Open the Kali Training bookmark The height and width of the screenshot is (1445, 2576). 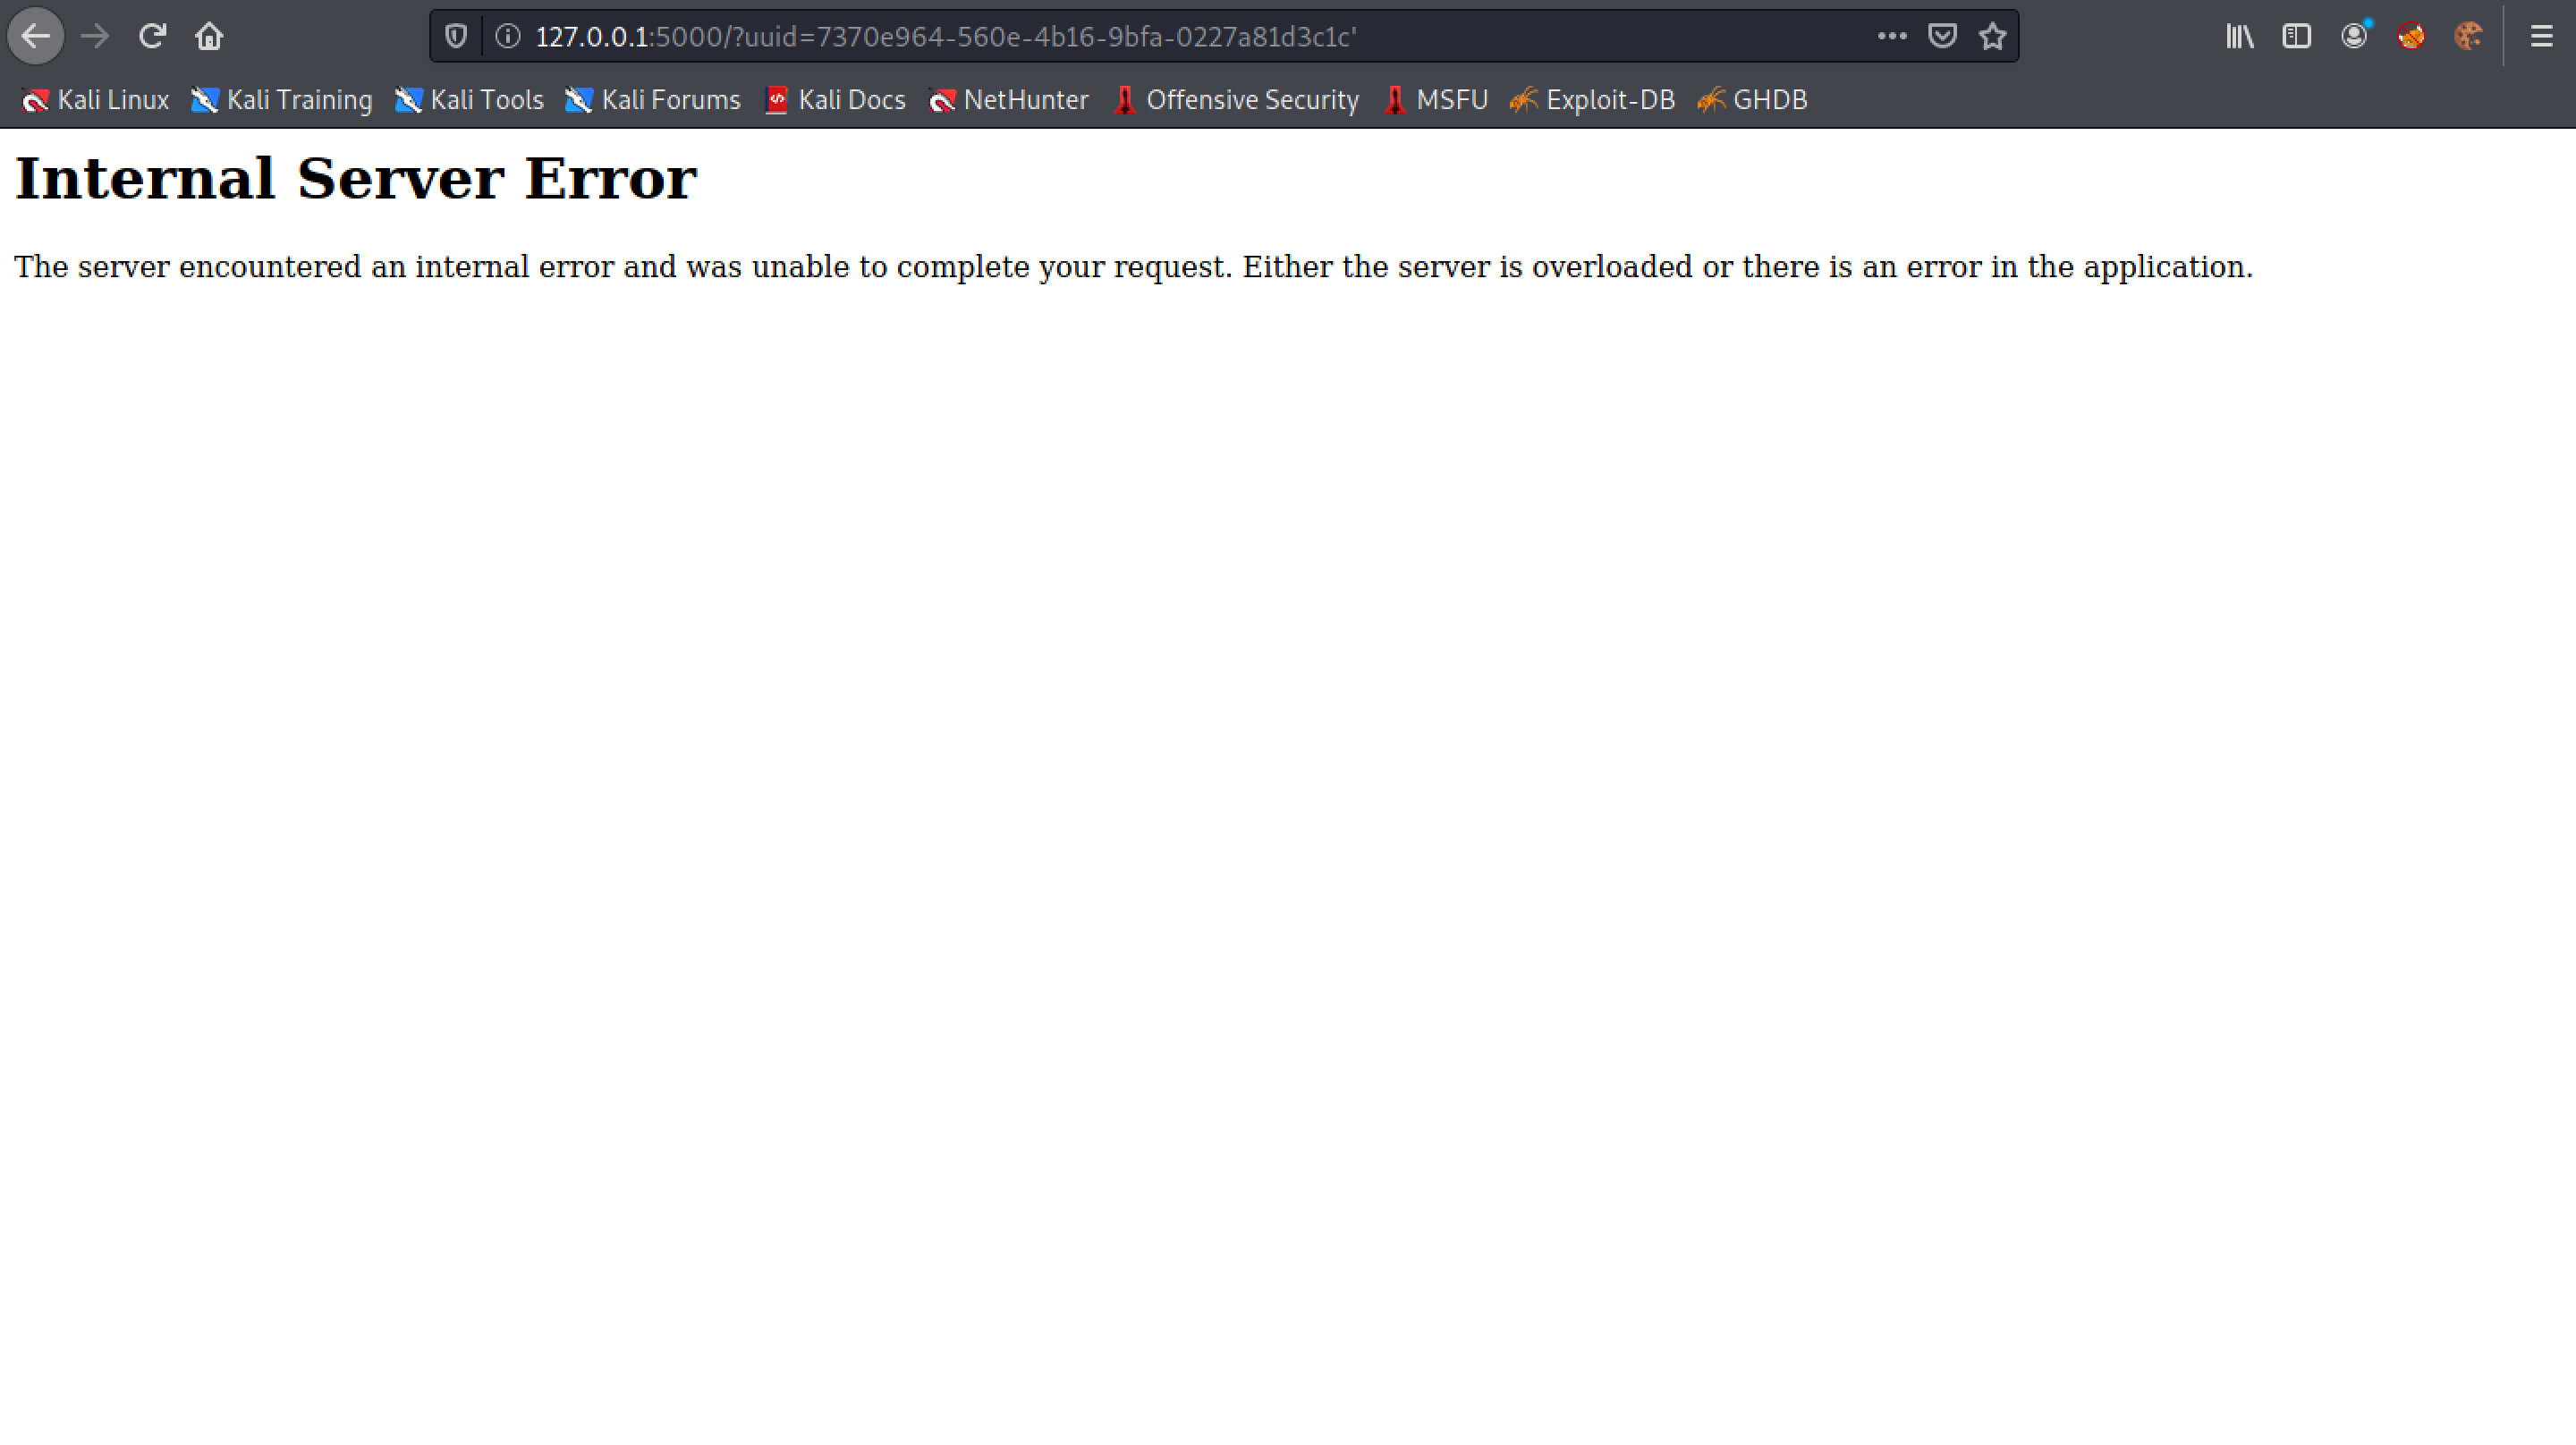point(282,100)
